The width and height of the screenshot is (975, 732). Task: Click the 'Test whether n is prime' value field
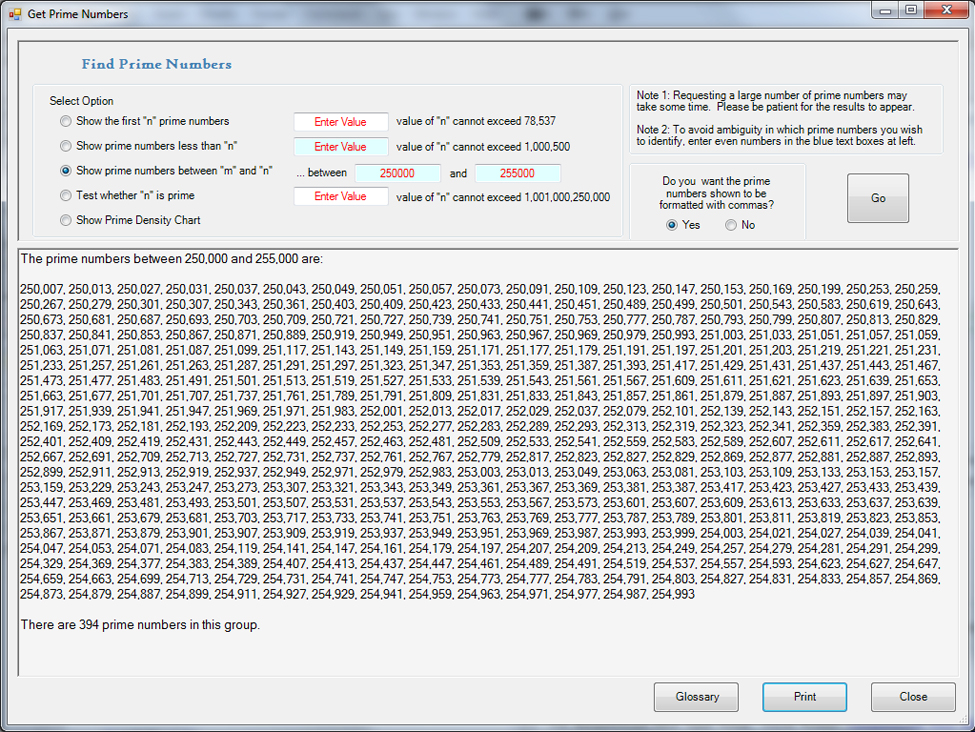(x=341, y=197)
